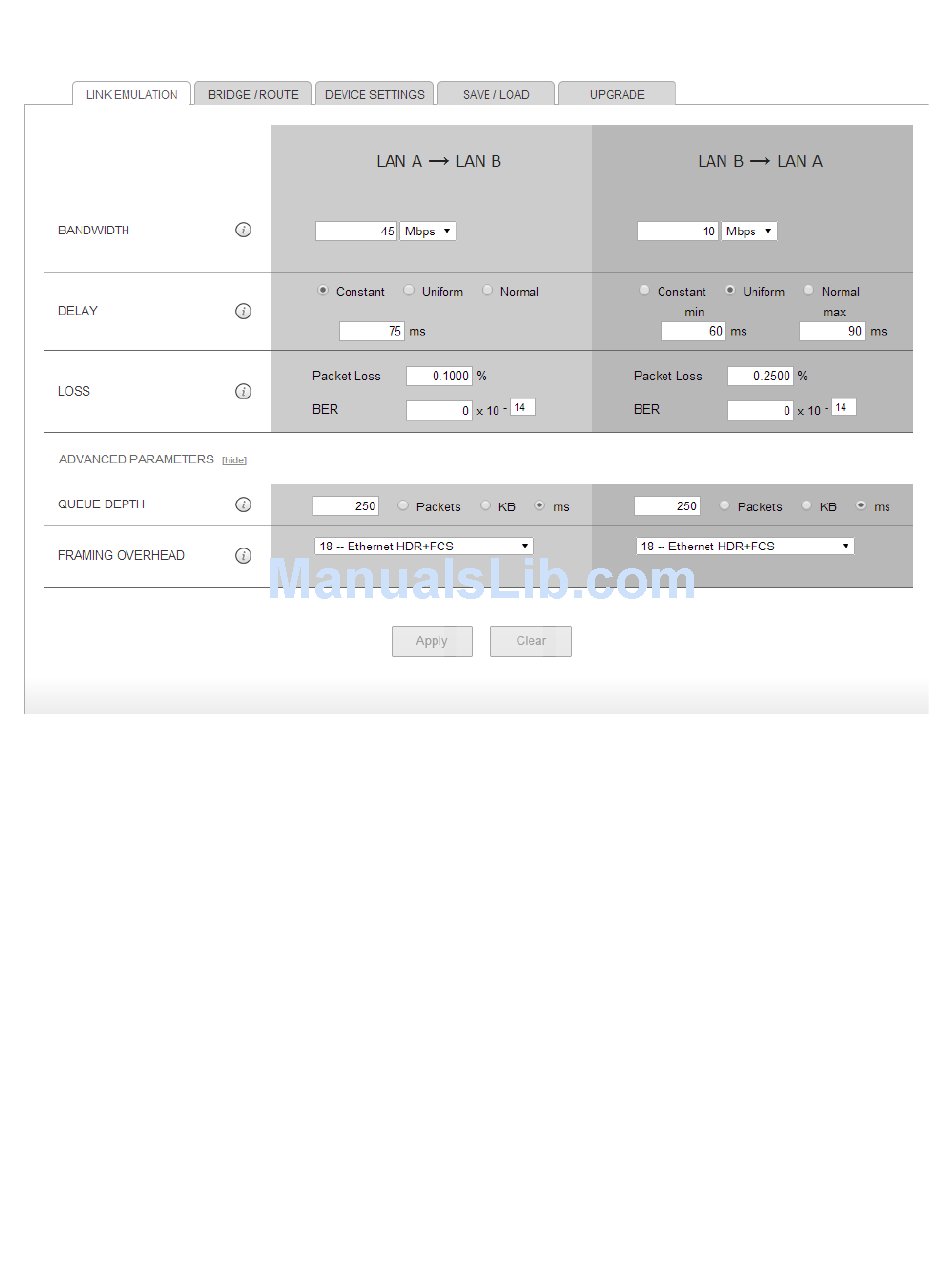Click the queue depth field for LAN A to LAN B
Viewport: 950px width, 1267px height.
click(345, 506)
